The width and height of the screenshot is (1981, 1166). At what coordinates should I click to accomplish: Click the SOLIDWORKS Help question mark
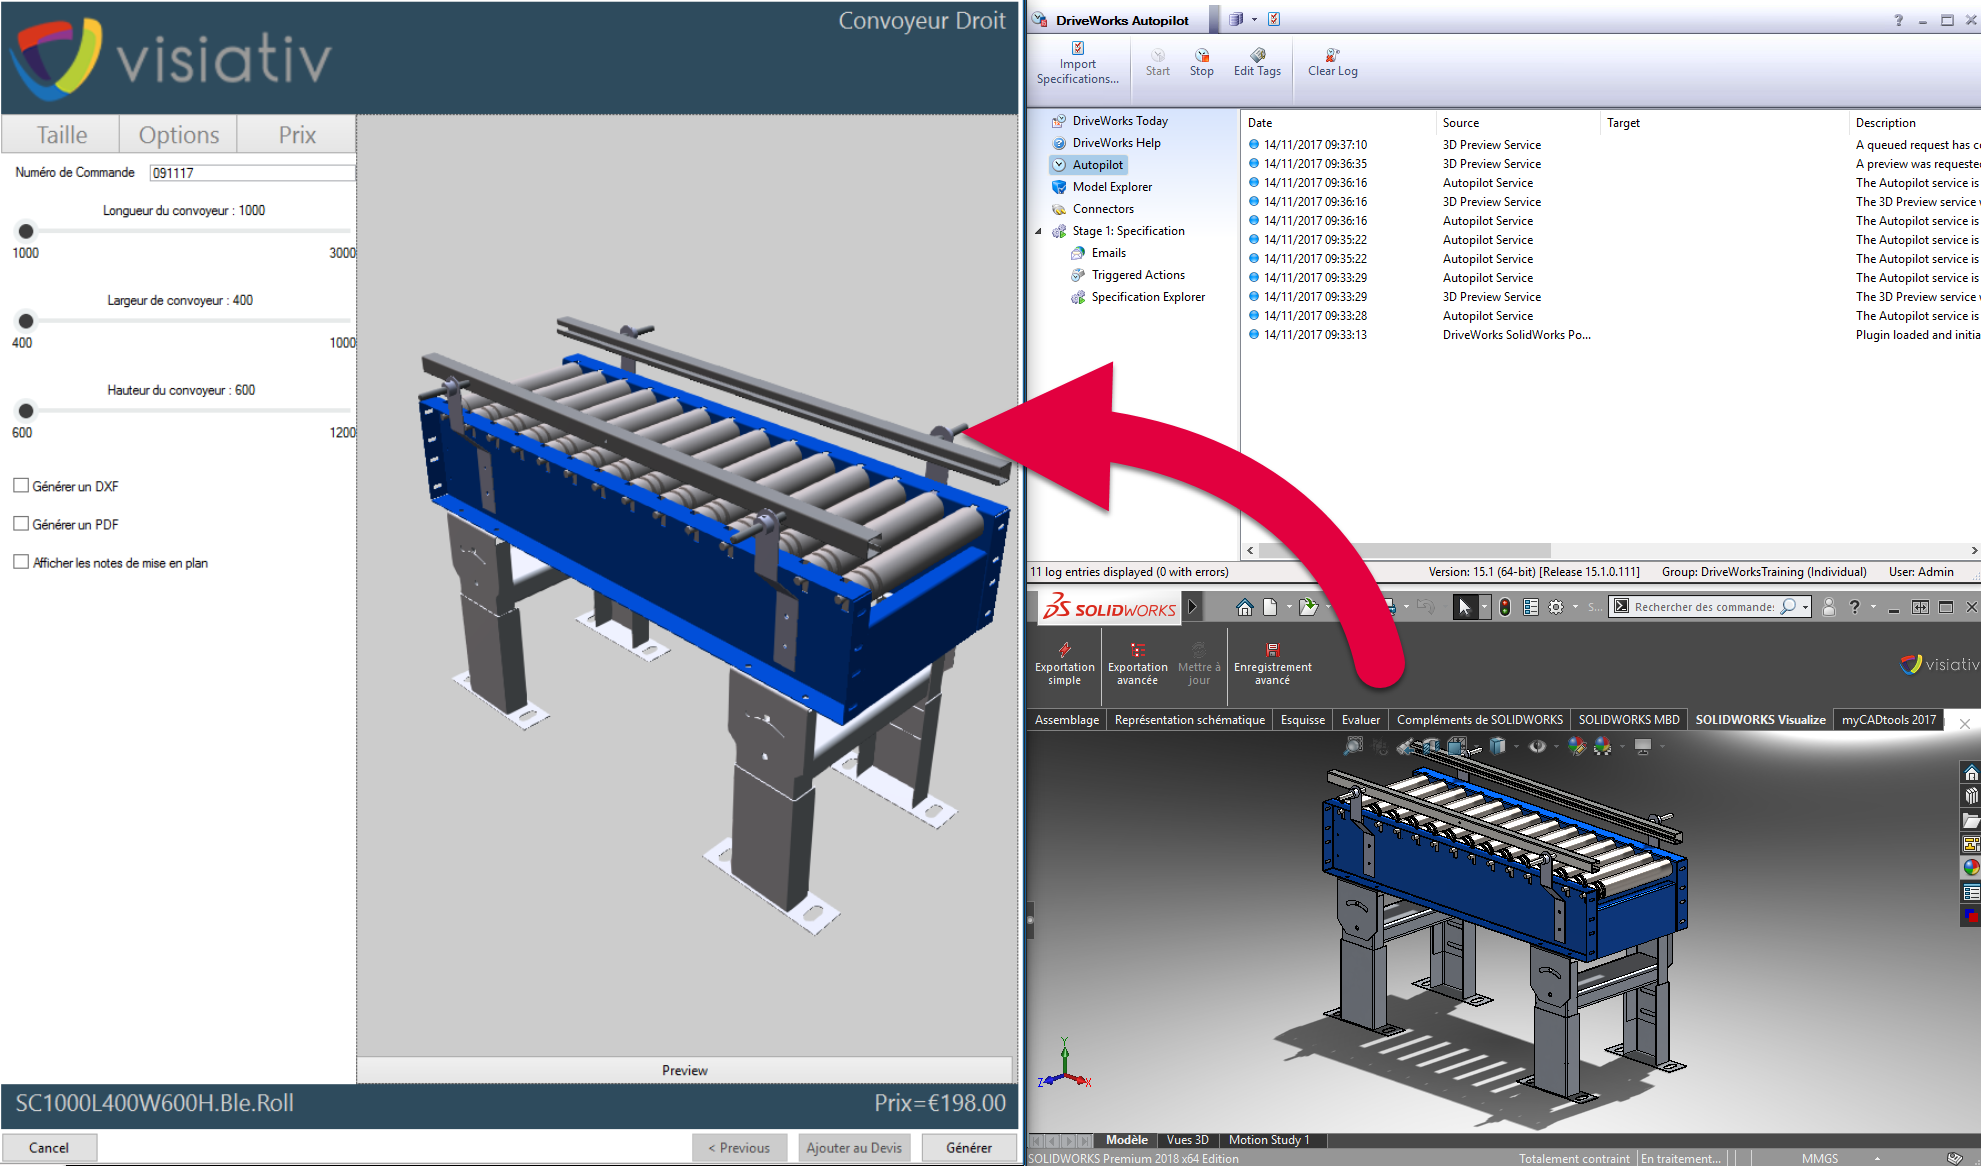[x=1855, y=607]
